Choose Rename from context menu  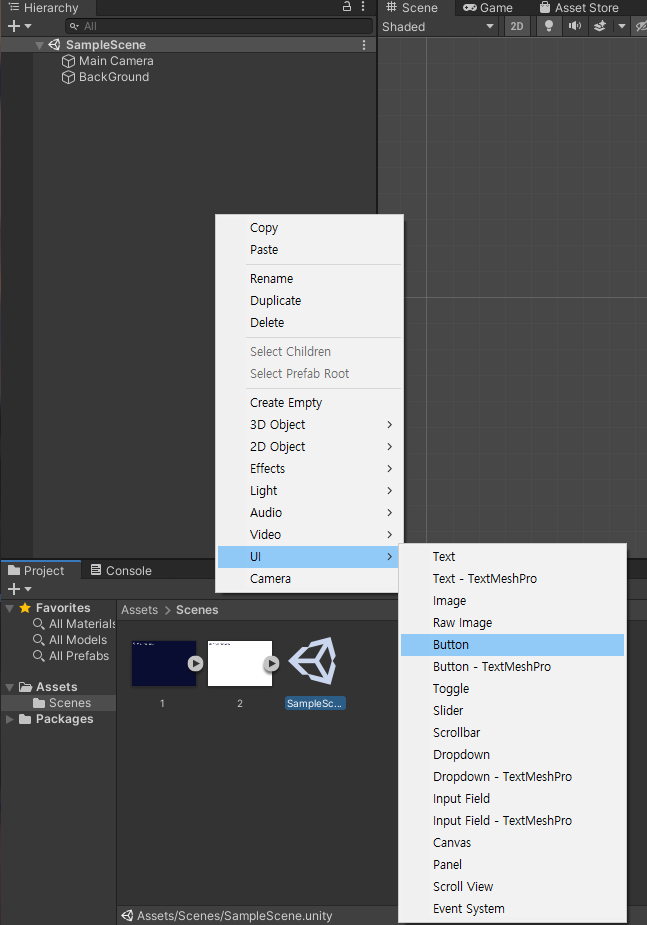310,278
